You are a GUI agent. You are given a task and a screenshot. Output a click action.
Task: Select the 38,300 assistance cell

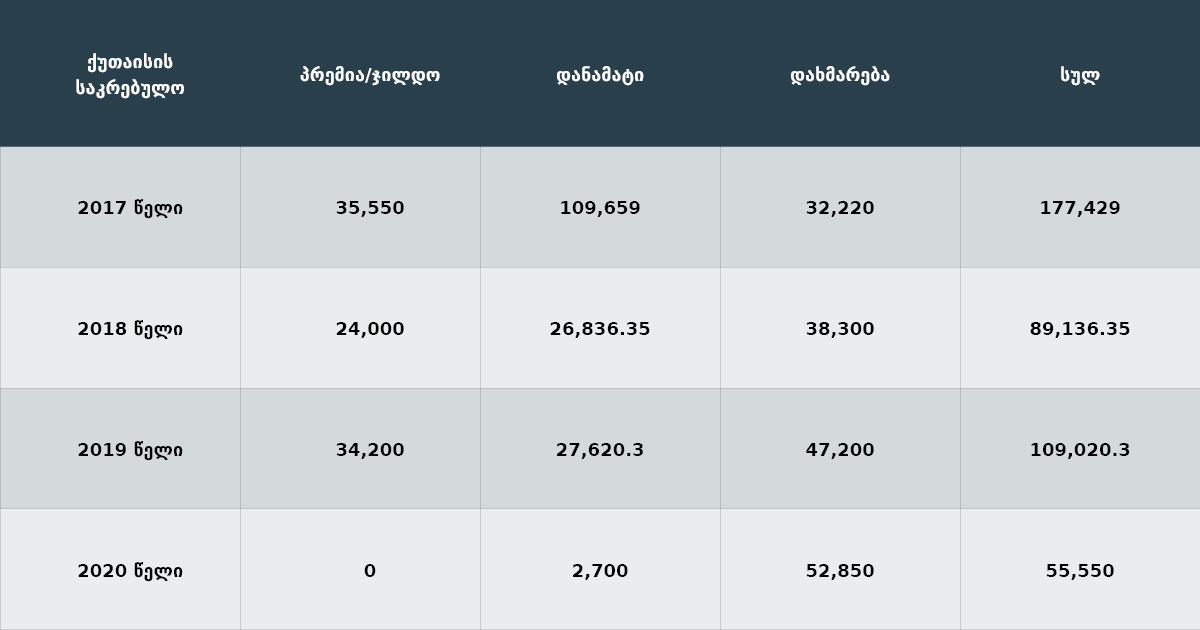pos(840,329)
